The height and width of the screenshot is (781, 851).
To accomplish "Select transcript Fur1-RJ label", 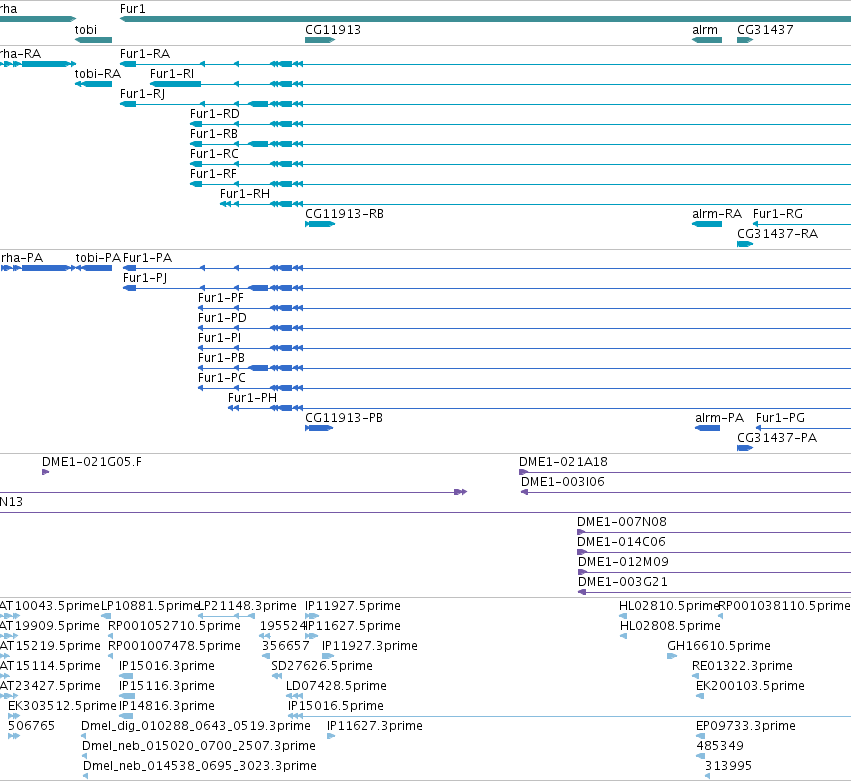I will 142,94.
